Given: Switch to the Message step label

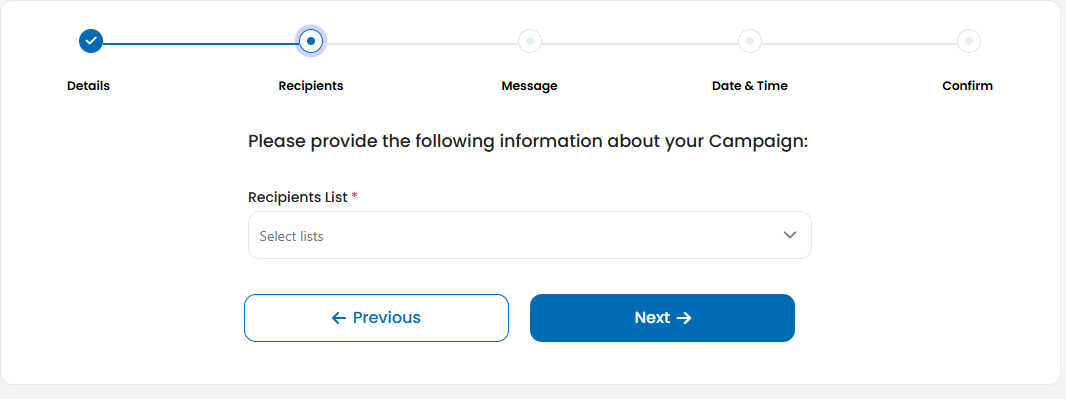Looking at the screenshot, I should (529, 86).
